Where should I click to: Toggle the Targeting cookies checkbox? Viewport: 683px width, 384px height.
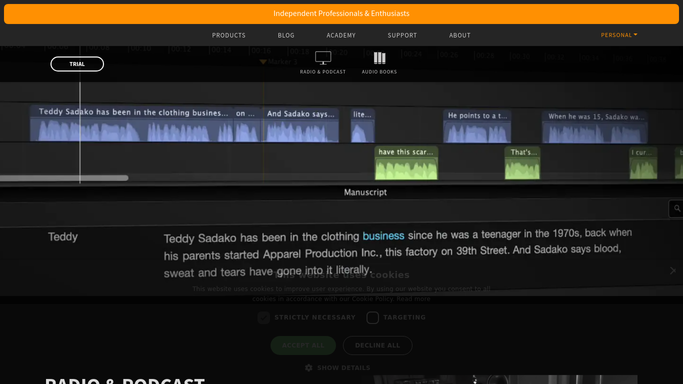(x=372, y=317)
